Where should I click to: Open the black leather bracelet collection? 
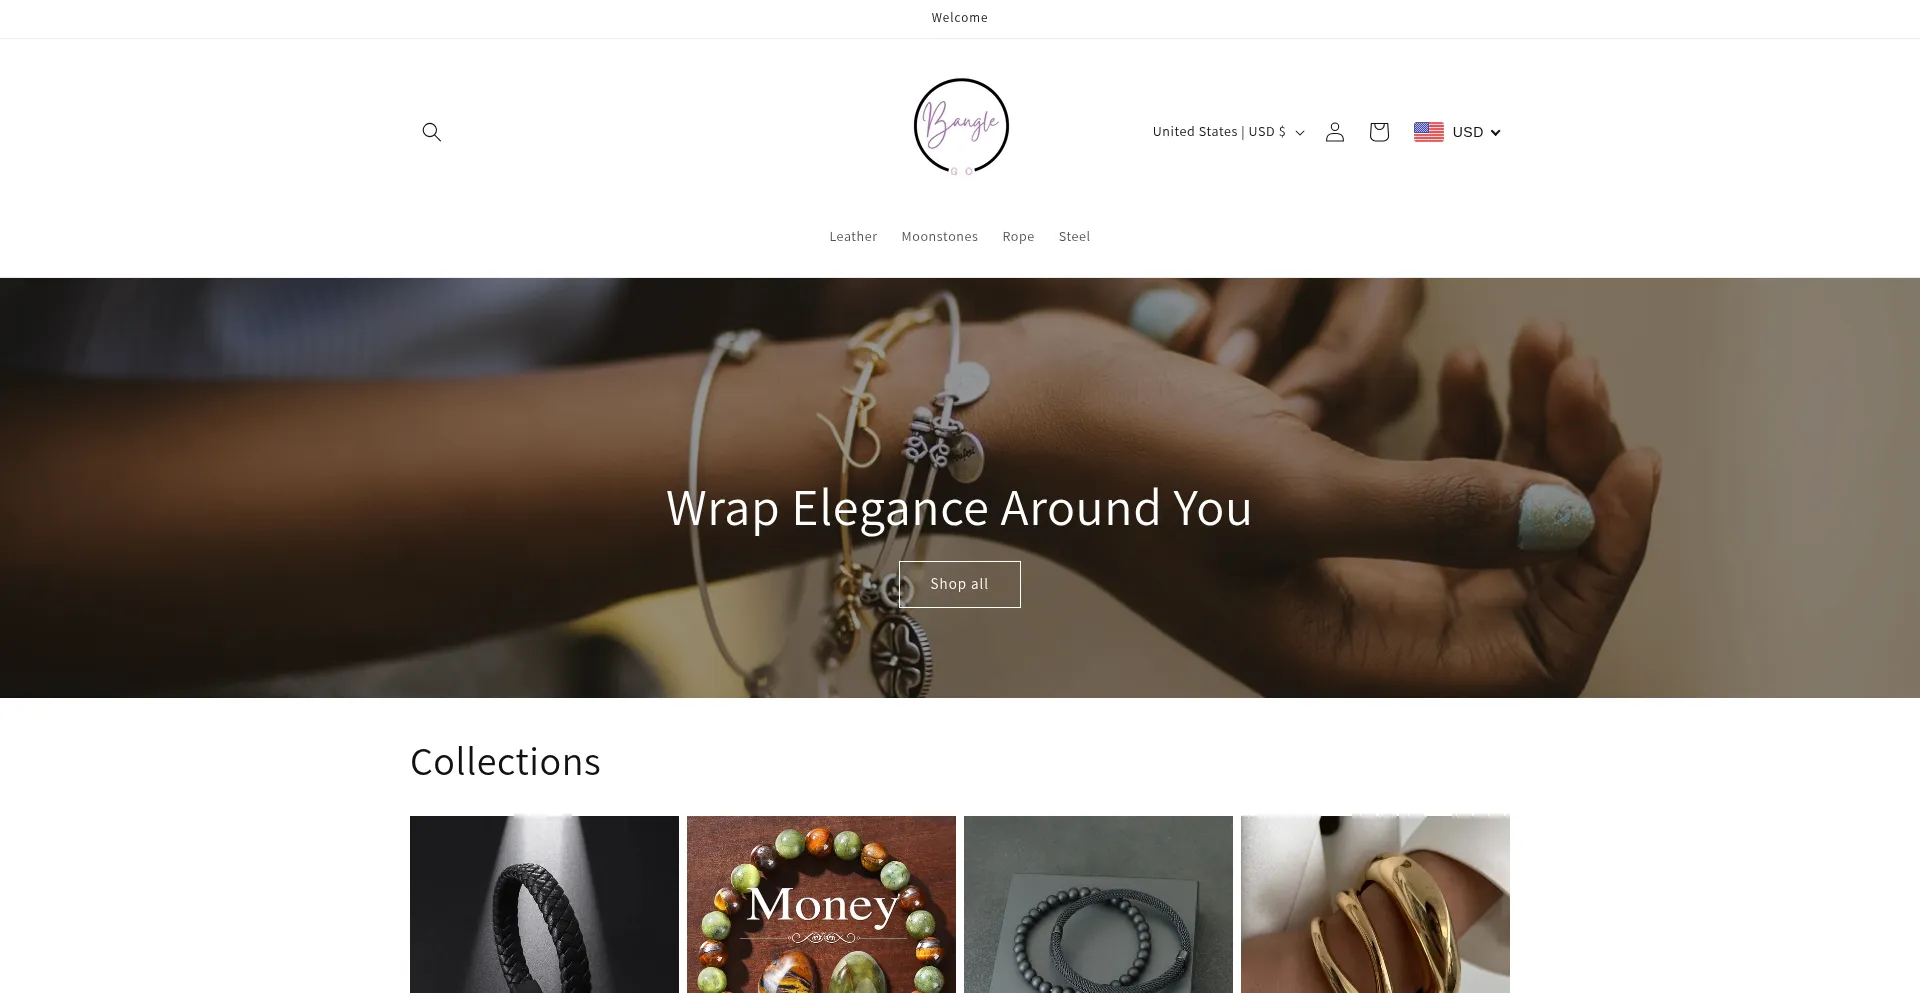point(544,904)
